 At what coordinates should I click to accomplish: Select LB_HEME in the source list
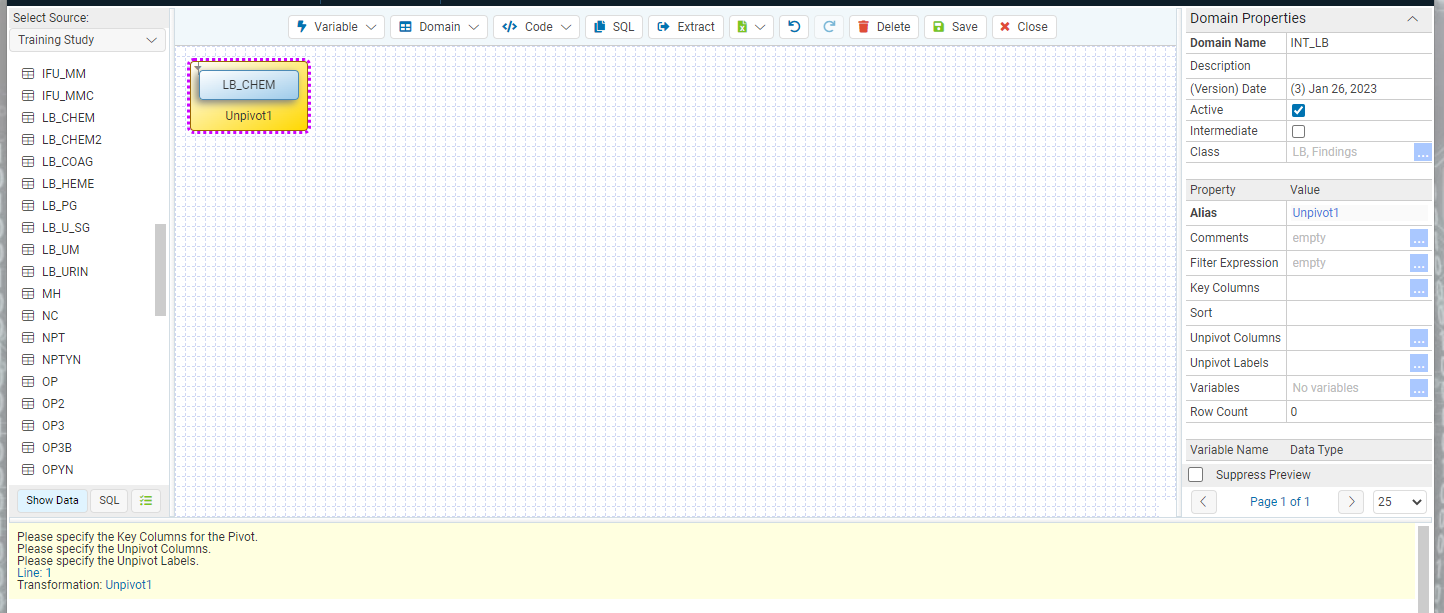pyautogui.click(x=68, y=184)
